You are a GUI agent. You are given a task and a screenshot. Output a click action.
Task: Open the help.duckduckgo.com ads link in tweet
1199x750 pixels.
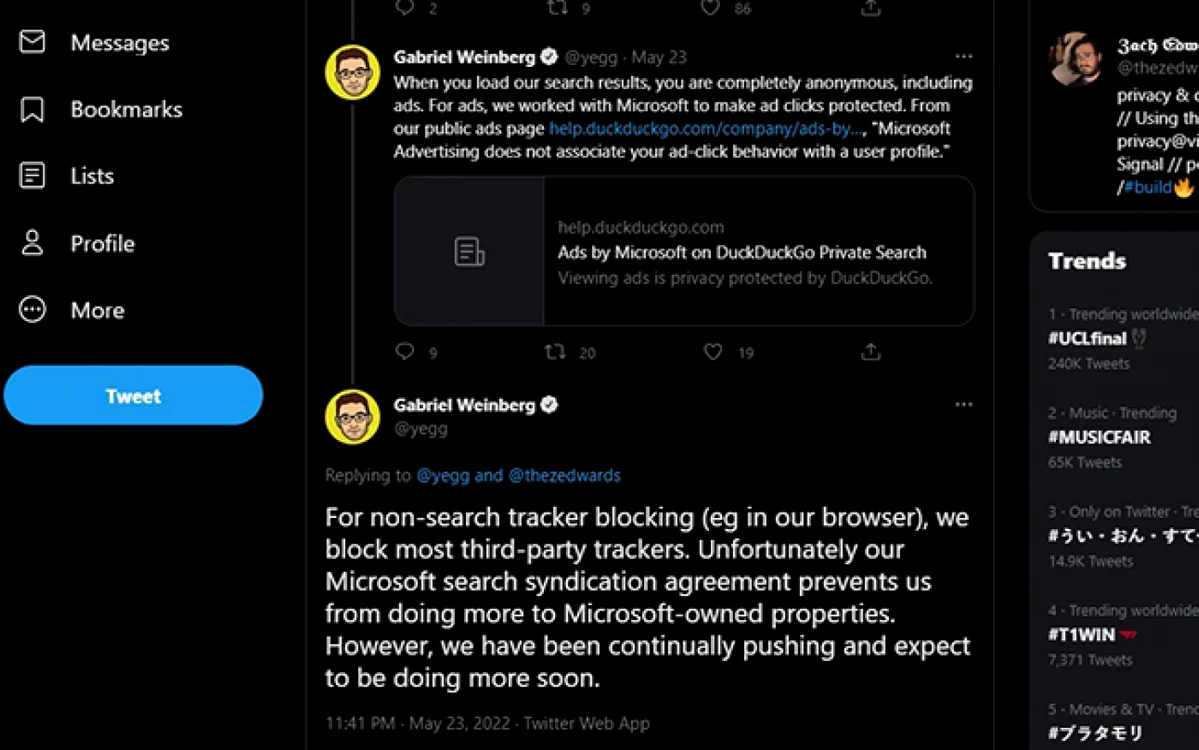coord(706,128)
